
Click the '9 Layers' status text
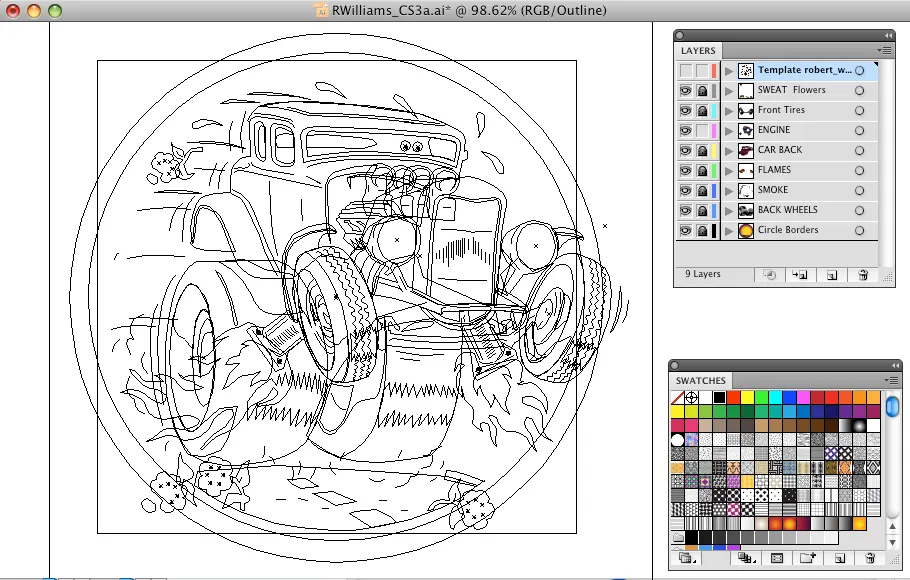pyautogui.click(x=703, y=274)
